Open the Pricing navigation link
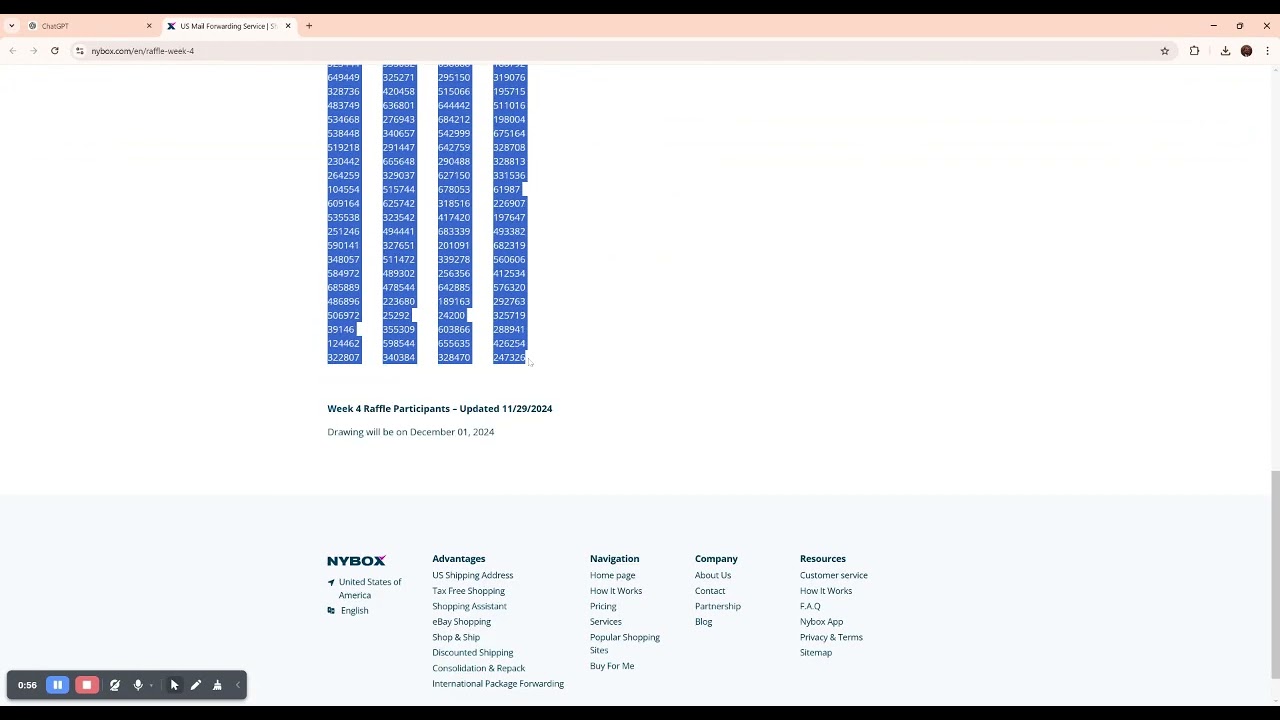This screenshot has height=720, width=1280. pos(603,606)
